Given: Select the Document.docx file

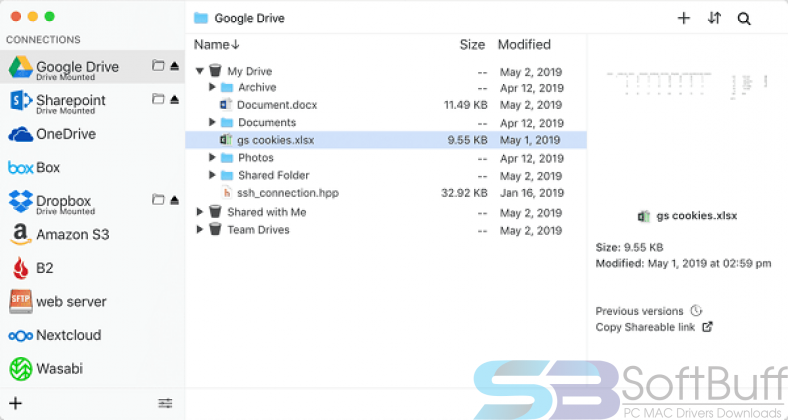Looking at the screenshot, I should click(x=277, y=105).
